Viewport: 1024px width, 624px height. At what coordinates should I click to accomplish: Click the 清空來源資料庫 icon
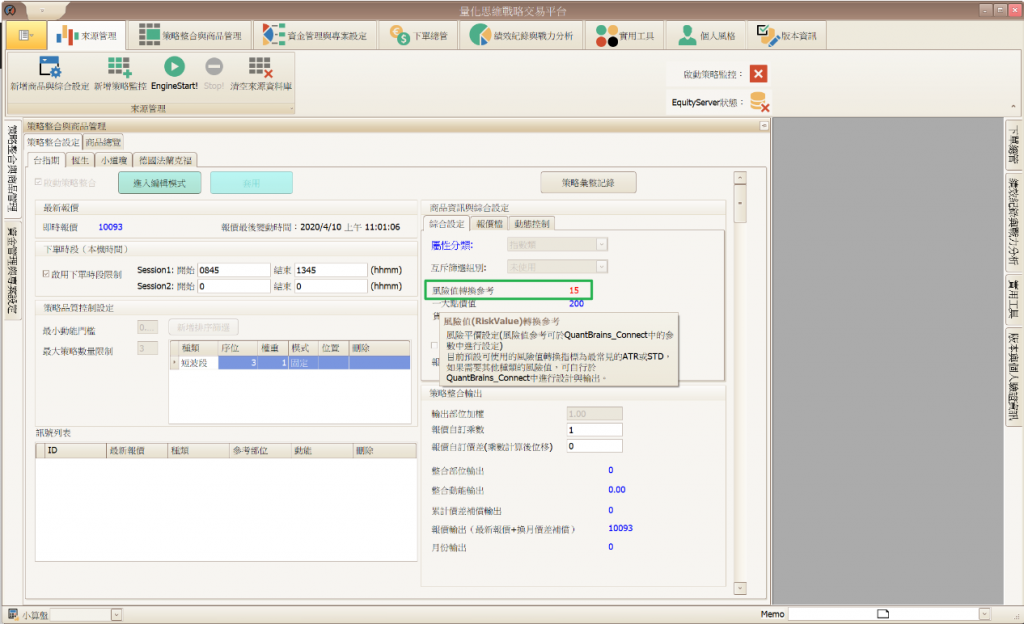260,67
